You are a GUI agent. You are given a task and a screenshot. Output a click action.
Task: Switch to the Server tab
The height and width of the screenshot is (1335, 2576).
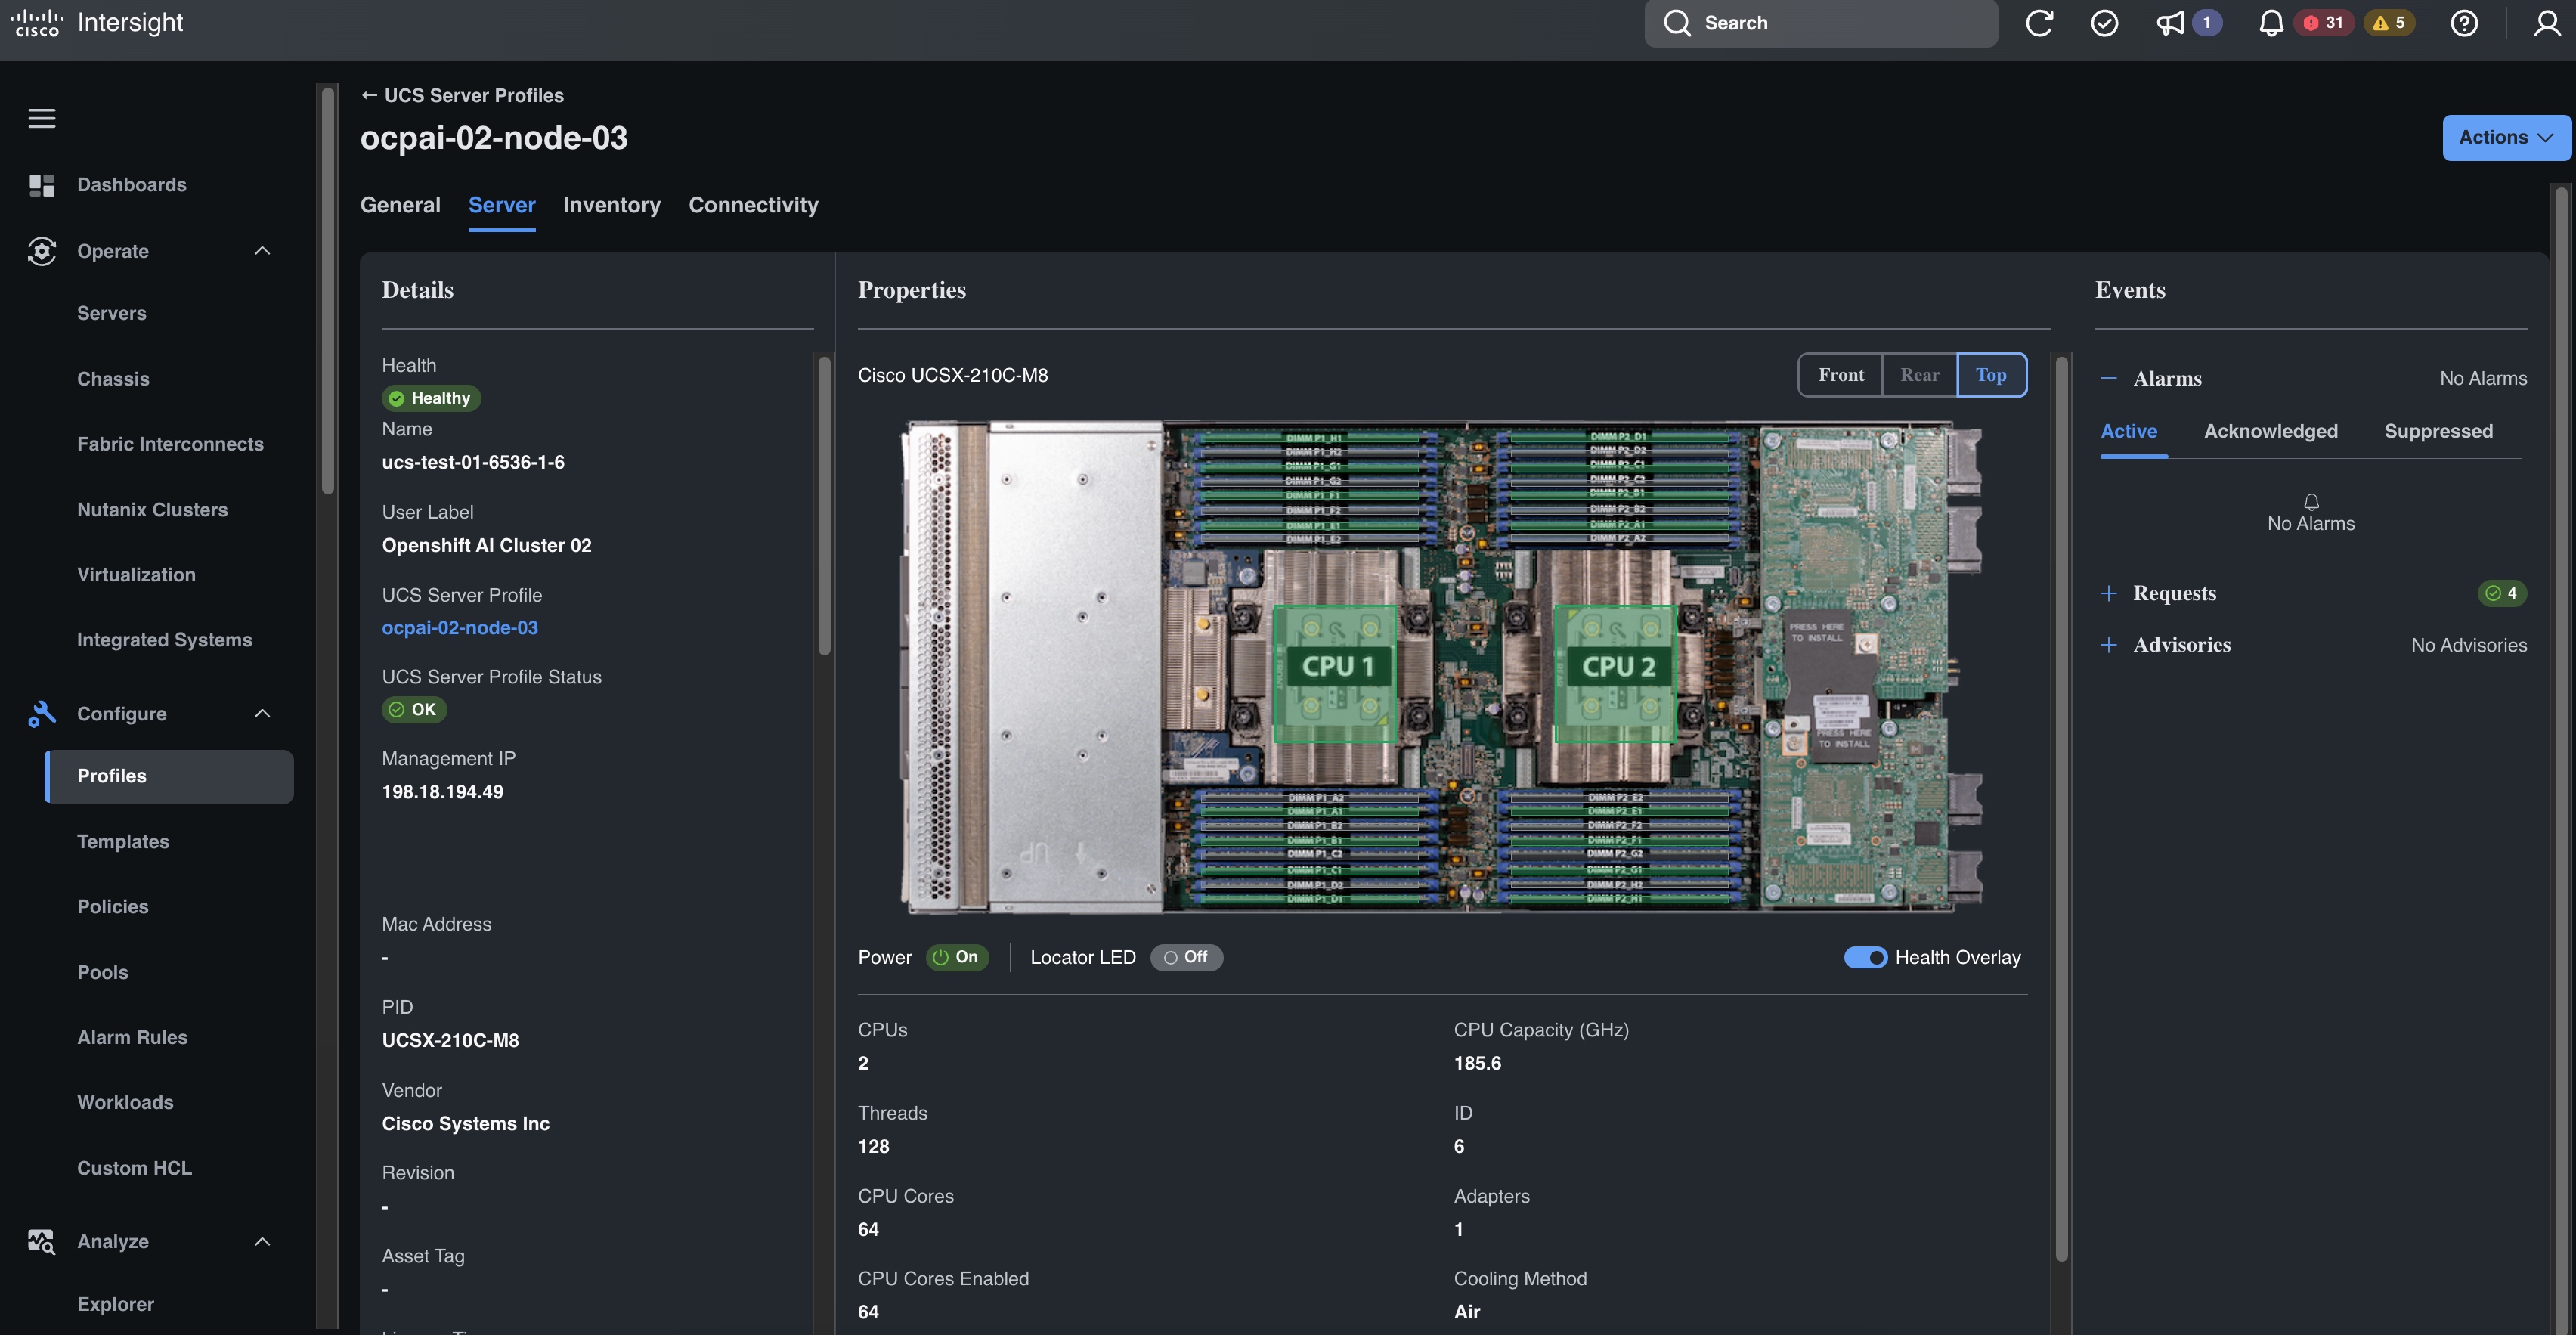click(502, 205)
